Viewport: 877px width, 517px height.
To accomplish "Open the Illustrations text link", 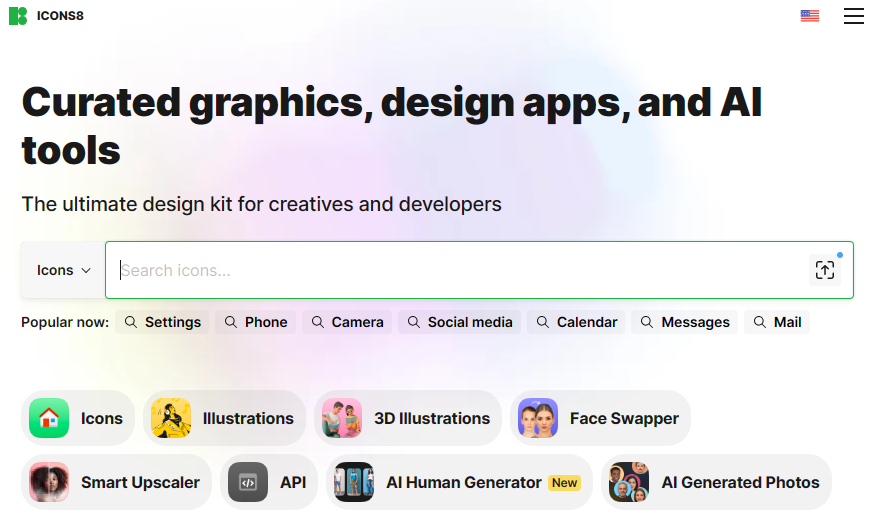I will [248, 419].
